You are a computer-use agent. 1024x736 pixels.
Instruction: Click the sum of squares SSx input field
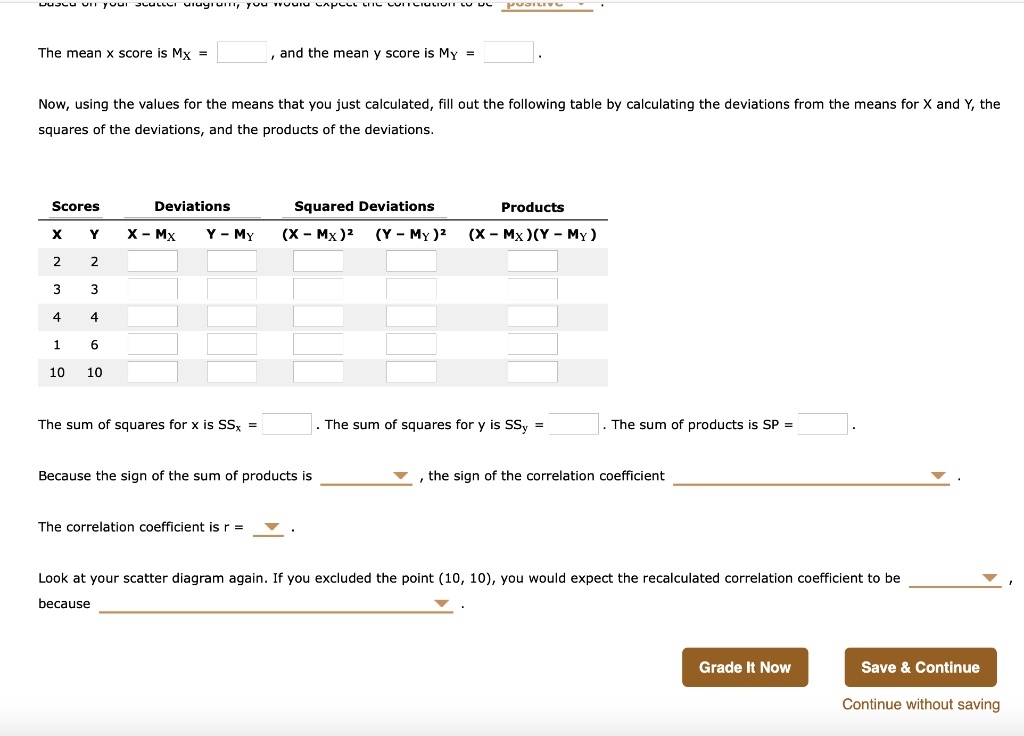pyautogui.click(x=286, y=423)
